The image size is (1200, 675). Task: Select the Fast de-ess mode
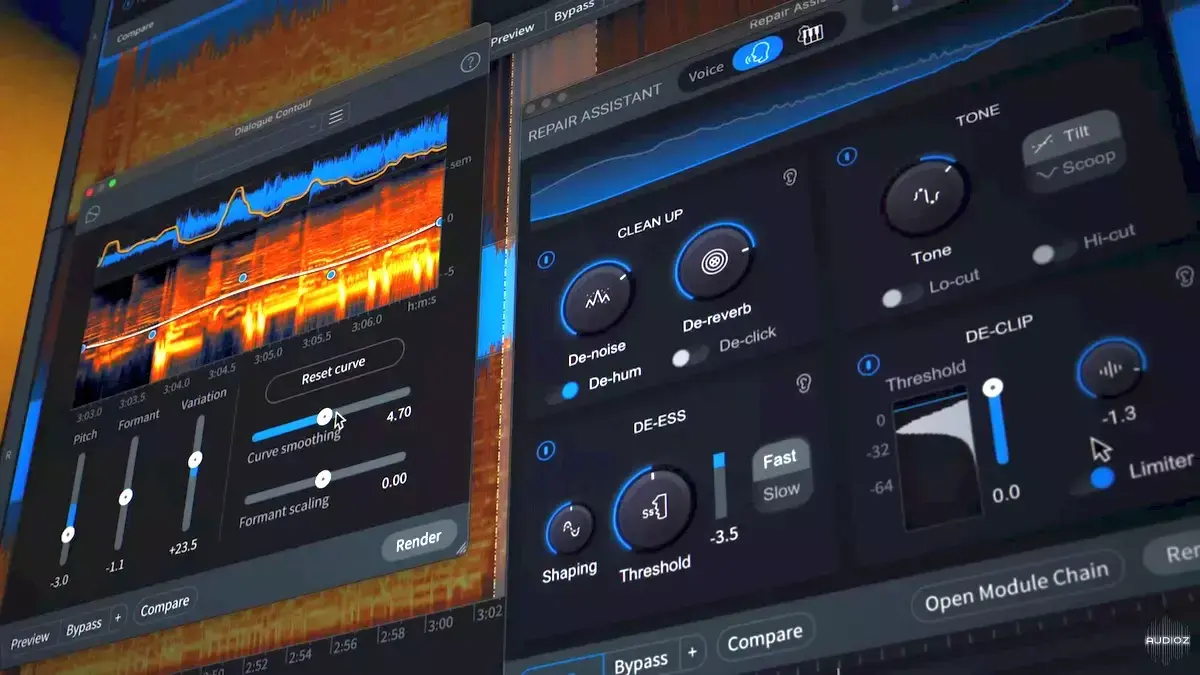click(780, 459)
